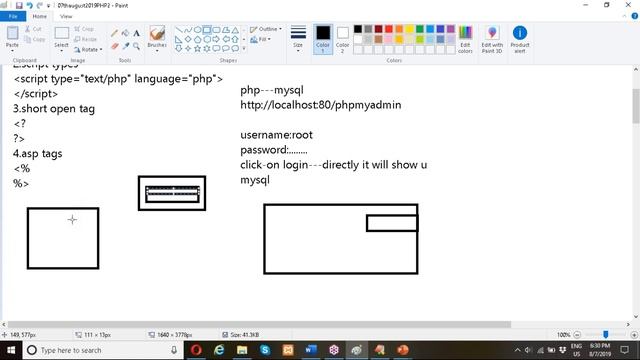Click the Paste clipboard icon
The image size is (640, 360).
pyautogui.click(x=12, y=33)
